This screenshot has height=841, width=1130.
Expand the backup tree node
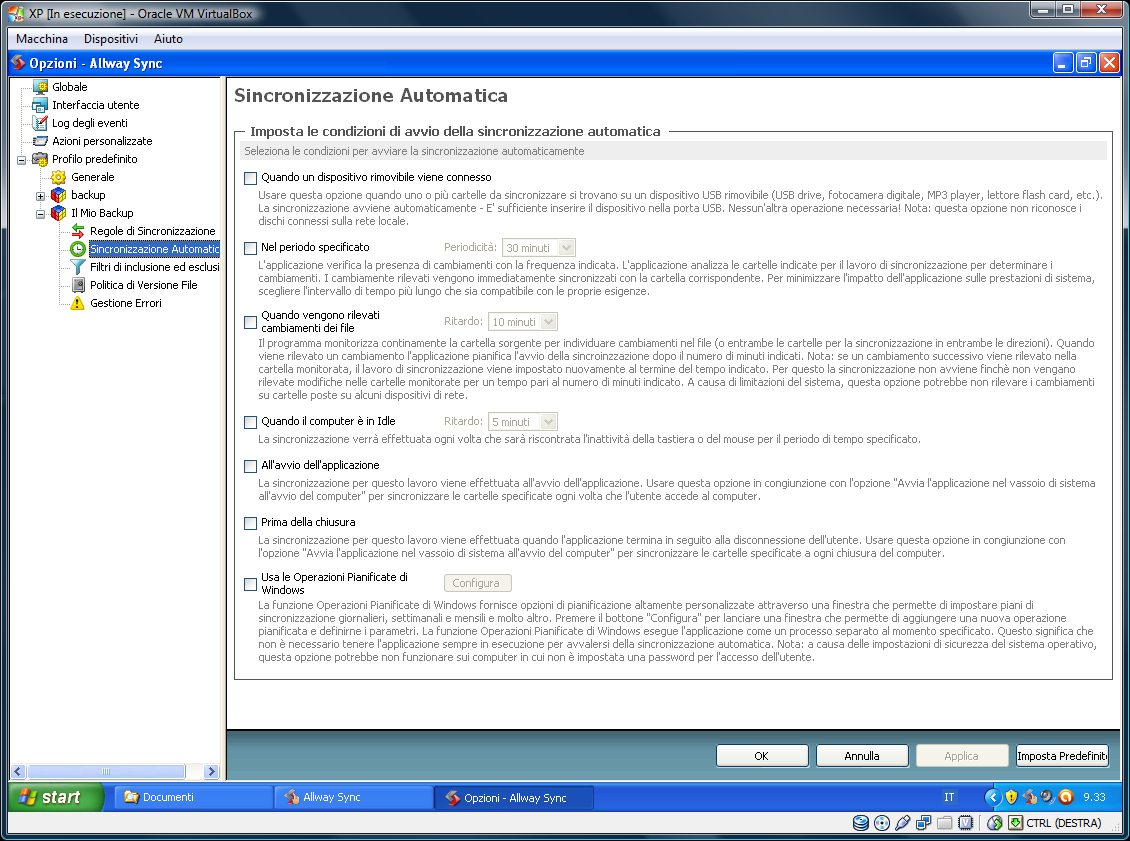pos(40,196)
